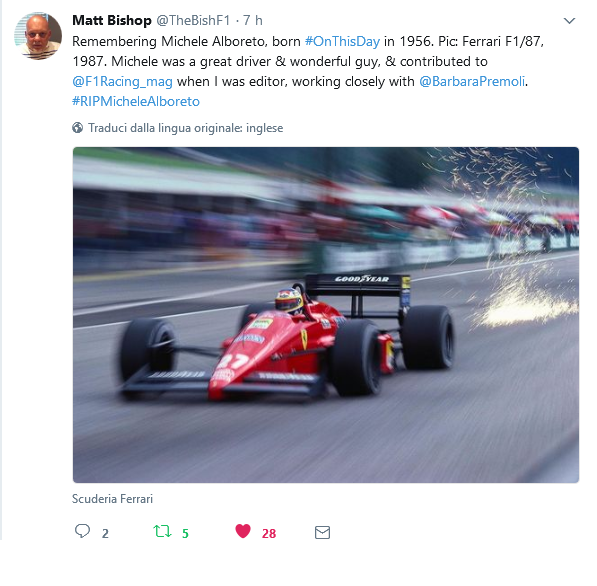Click the retweet count 5
The width and height of the screenshot is (597, 586).
tap(185, 533)
